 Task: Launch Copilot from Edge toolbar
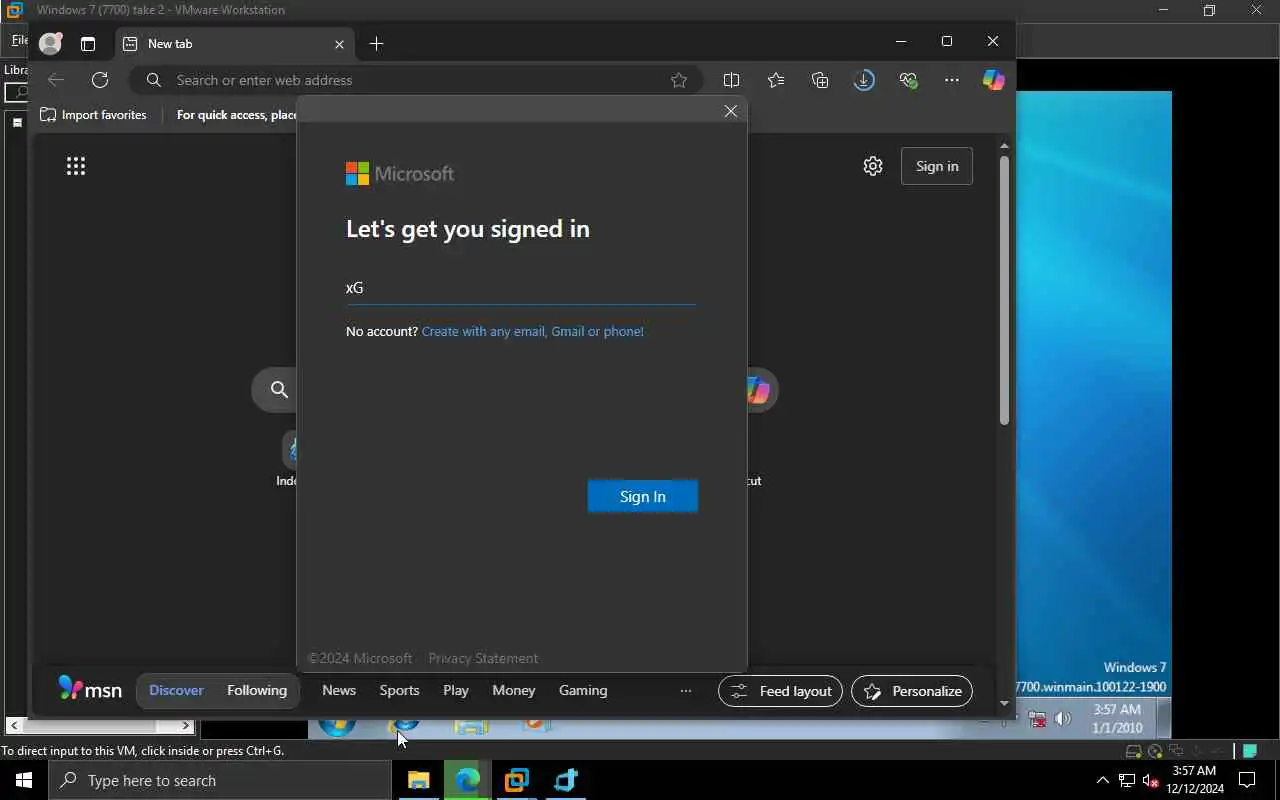point(993,80)
